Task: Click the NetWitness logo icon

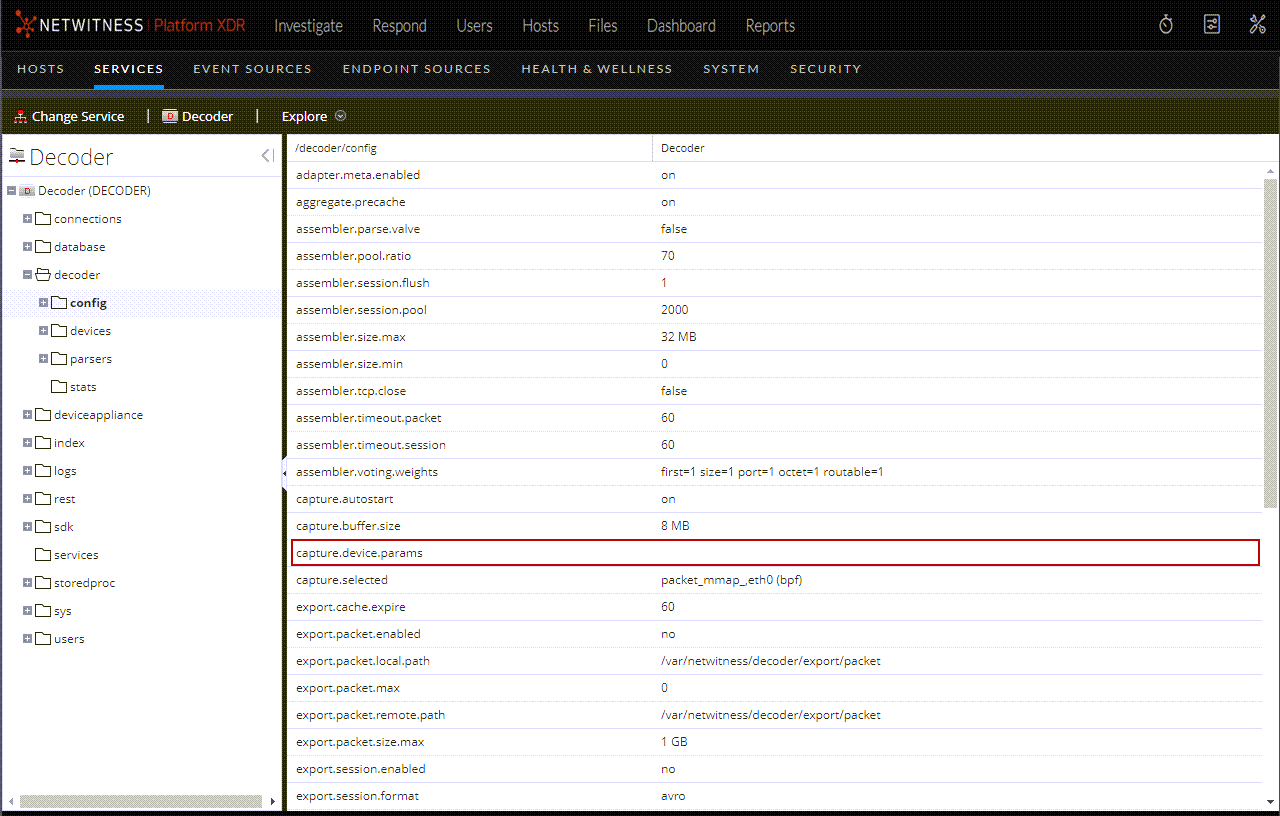Action: 24,25
